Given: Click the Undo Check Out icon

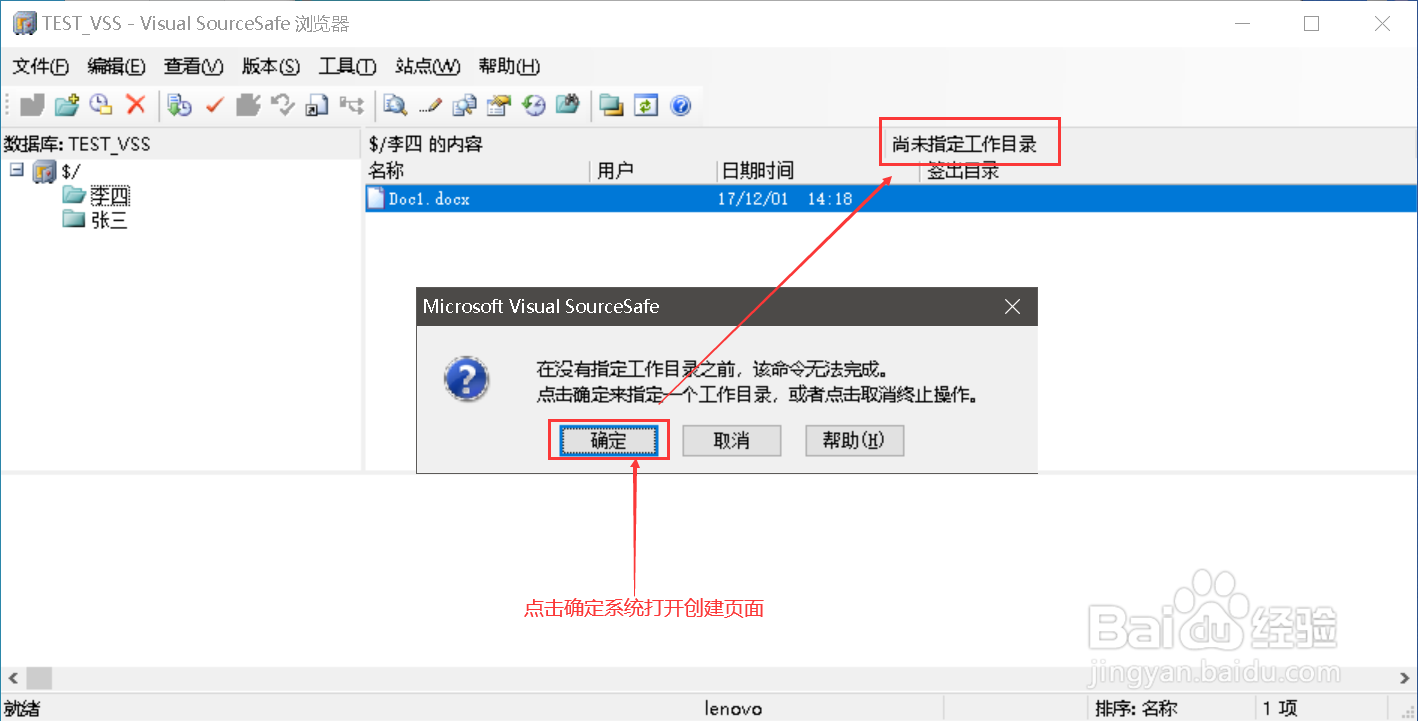Looking at the screenshot, I should point(283,104).
